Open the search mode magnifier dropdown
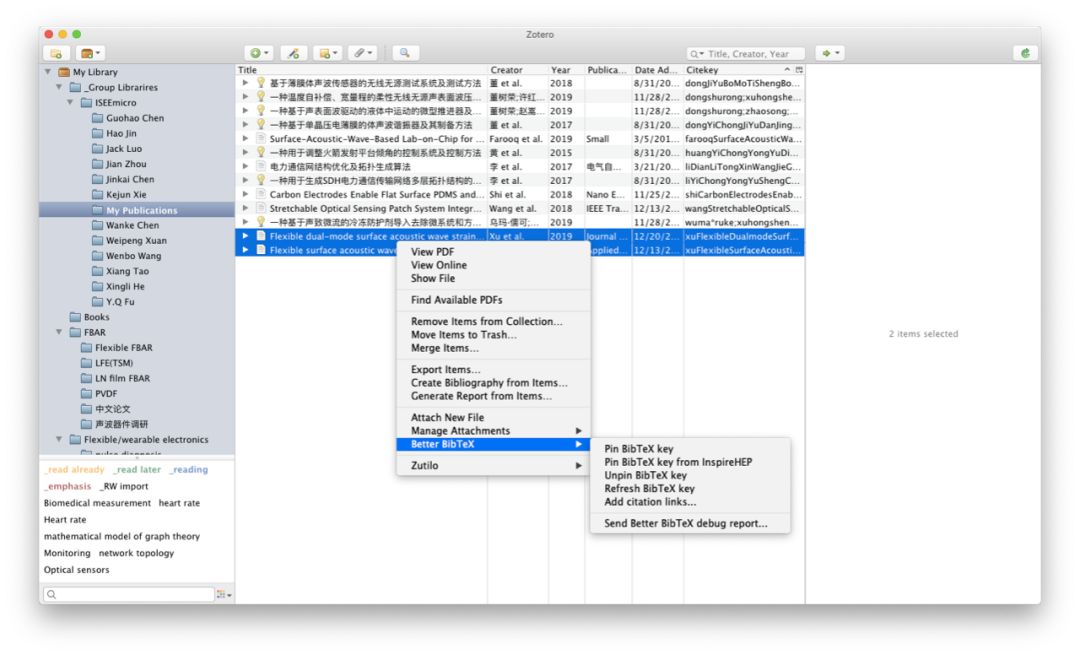 (x=697, y=54)
